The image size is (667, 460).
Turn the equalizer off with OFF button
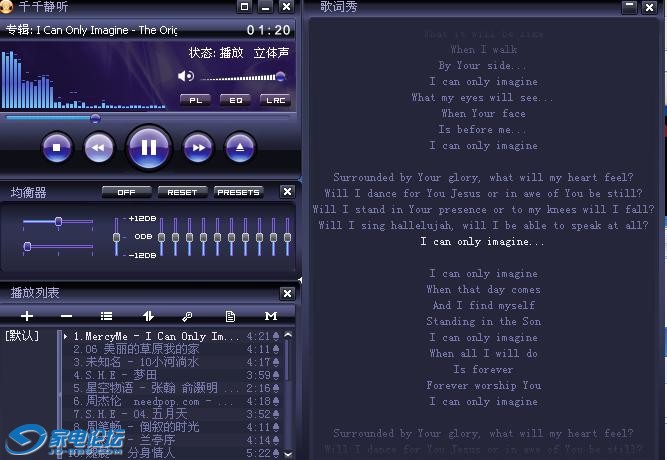(126, 192)
